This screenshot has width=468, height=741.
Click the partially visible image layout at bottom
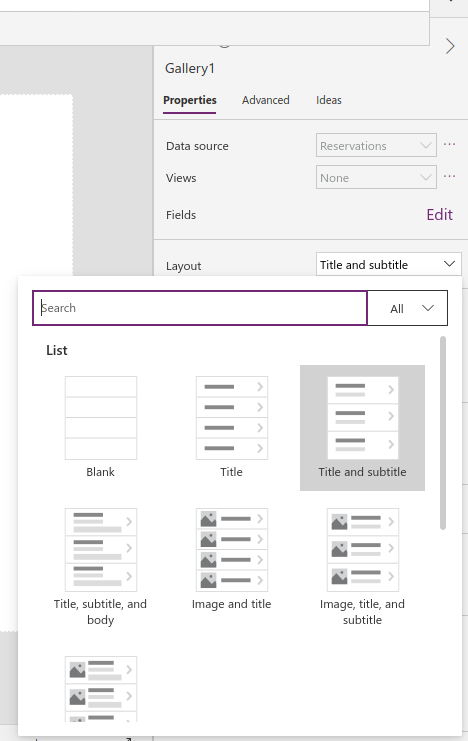click(101, 689)
